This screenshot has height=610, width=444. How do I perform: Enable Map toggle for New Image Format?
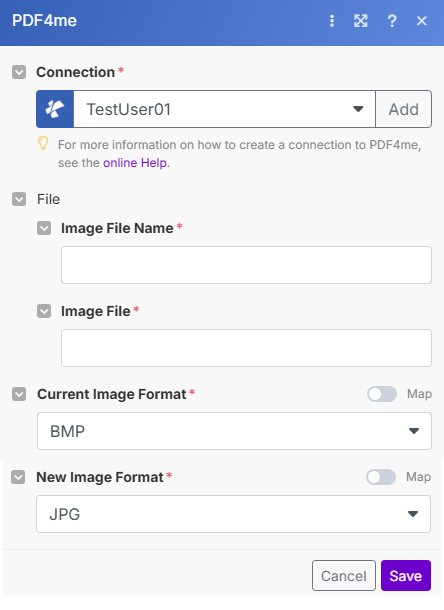tap(381, 477)
